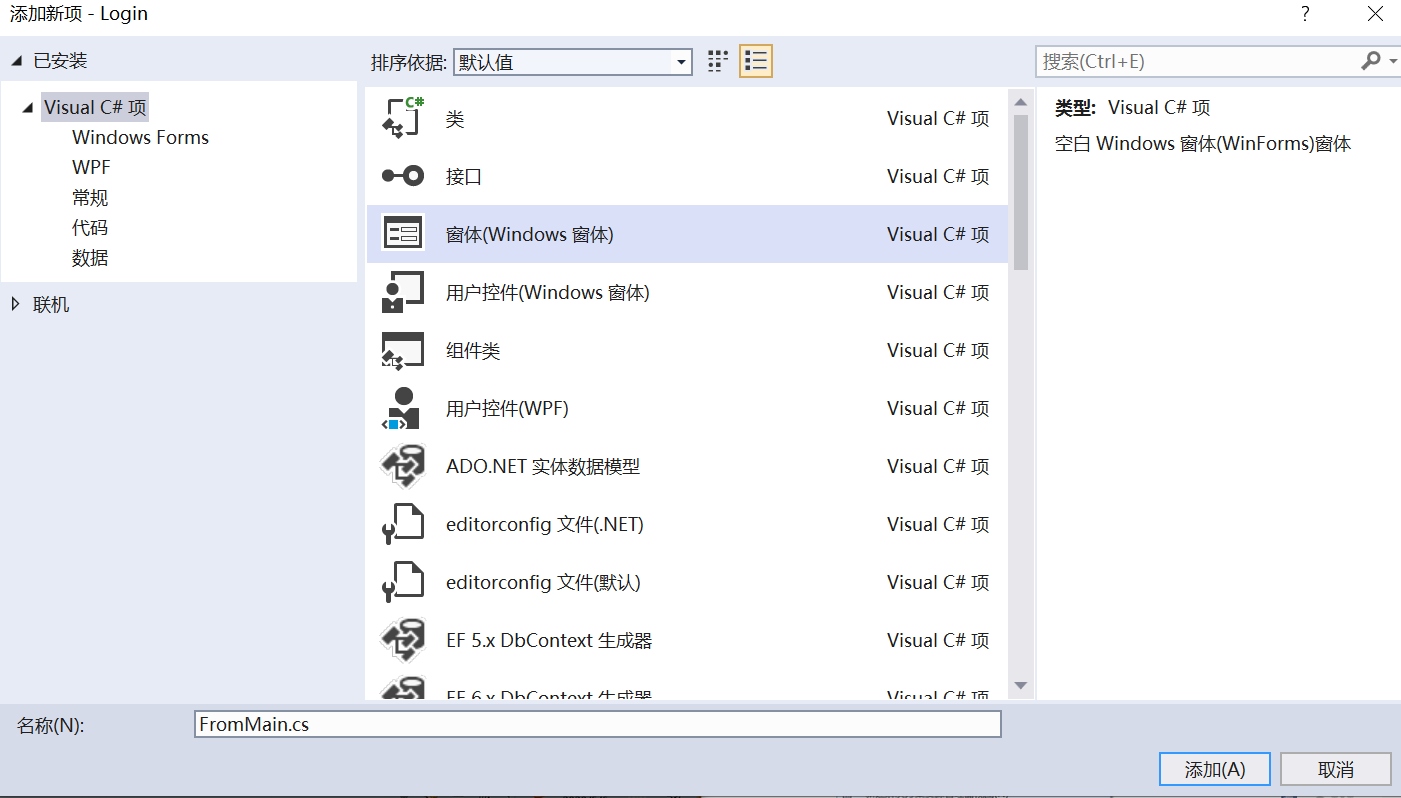Select EF 5.x DbContext 生成器 row text

click(549, 641)
